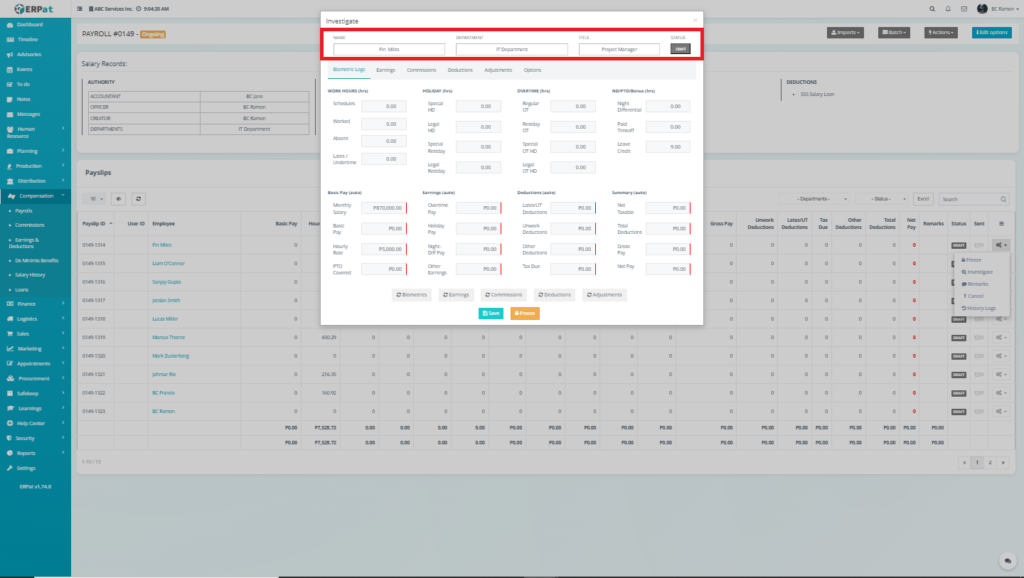The width and height of the screenshot is (1024, 578).
Task: Open the mail envelope icon in header
Action: [964, 8]
